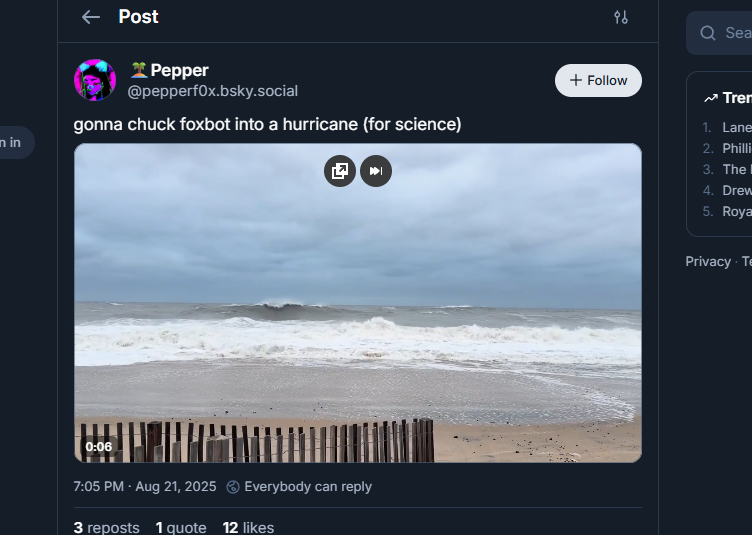Click the pop-out window icon on video

click(340, 171)
